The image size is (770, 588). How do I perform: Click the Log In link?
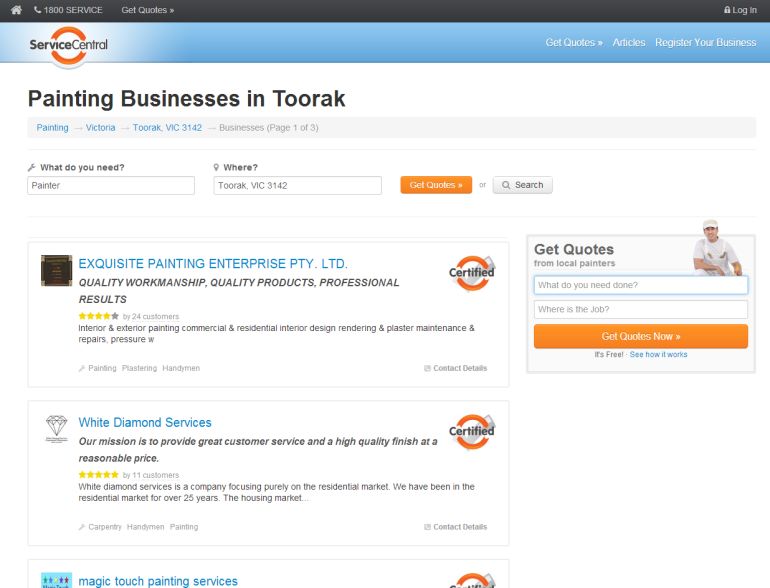[740, 10]
